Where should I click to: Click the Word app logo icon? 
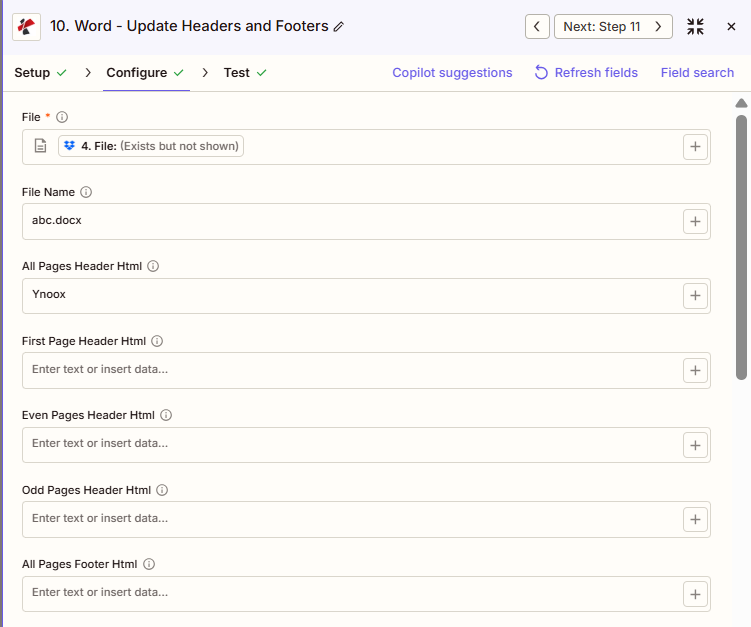[26, 27]
